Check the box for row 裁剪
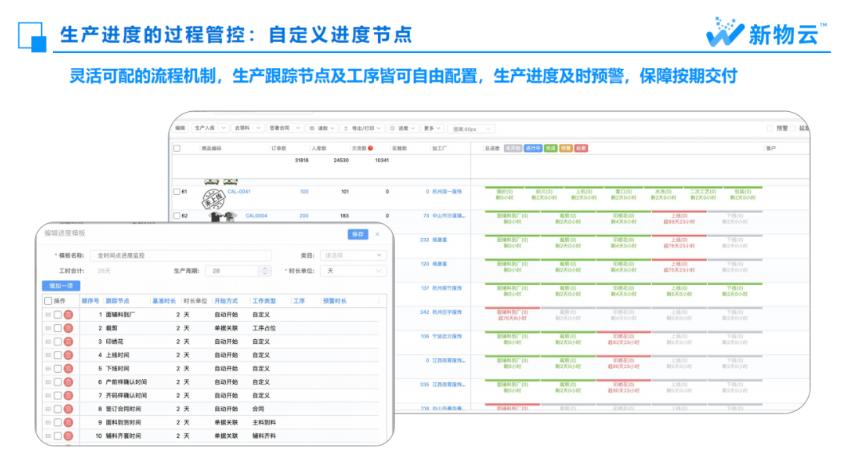The image size is (847, 461). (58, 328)
